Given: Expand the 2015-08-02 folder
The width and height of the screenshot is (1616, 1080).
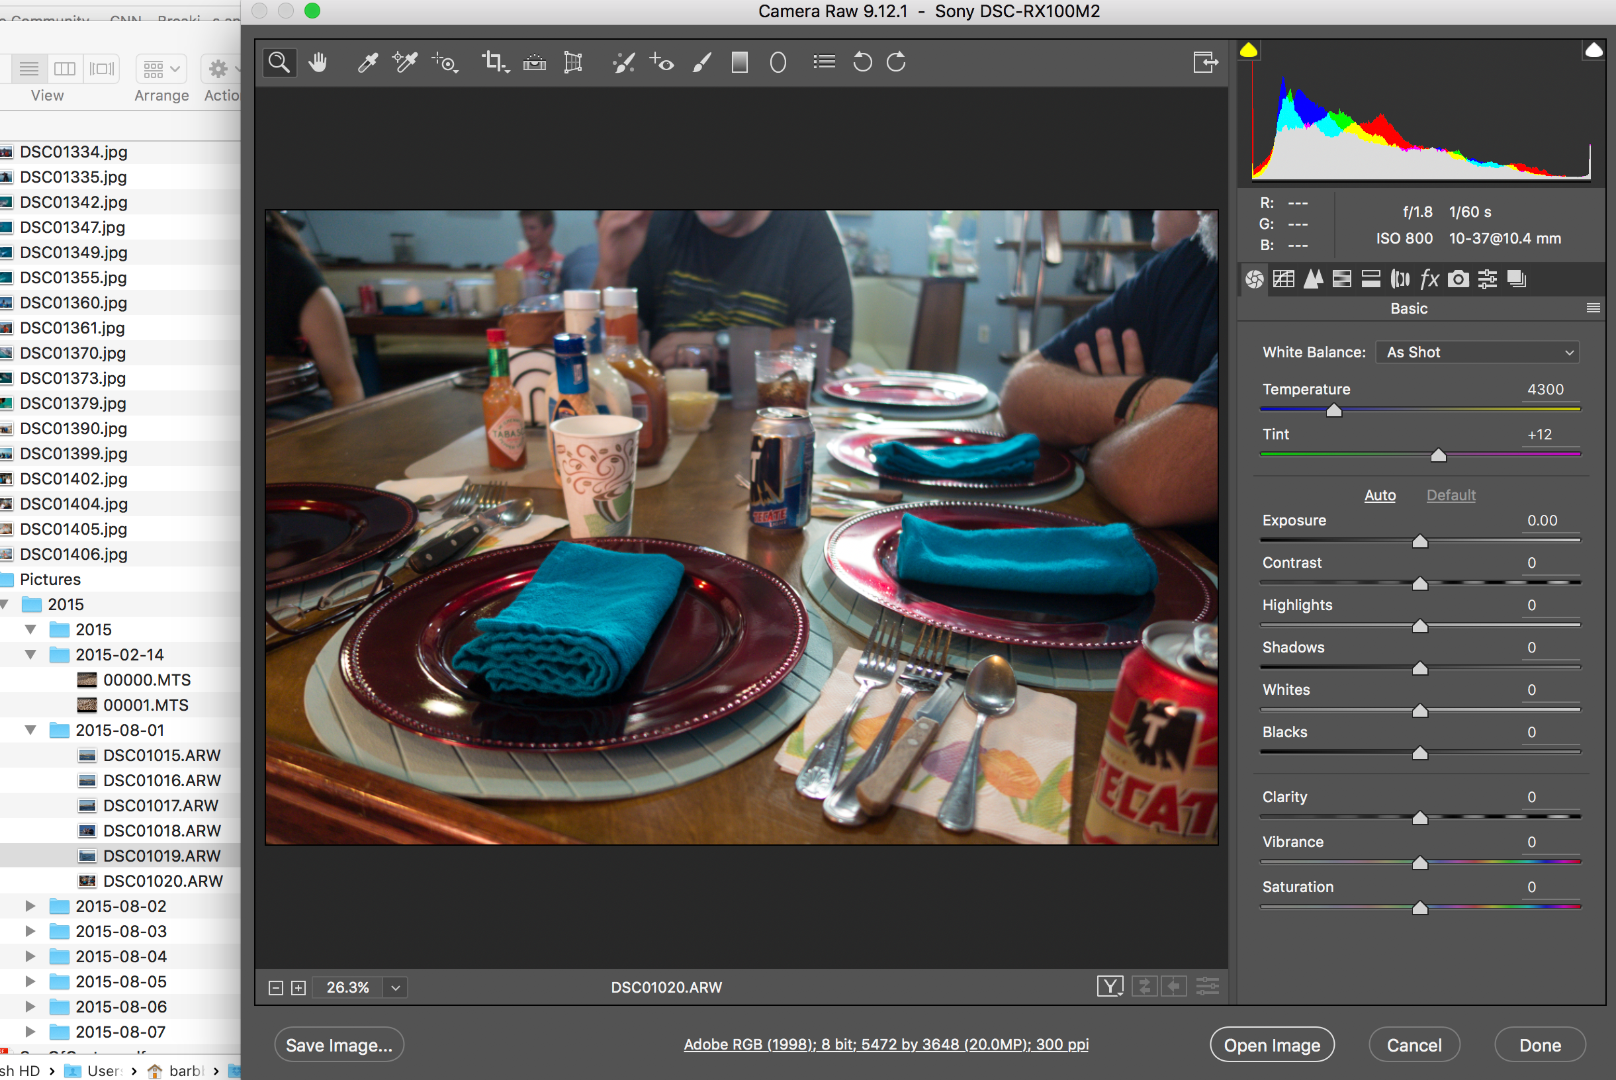Looking at the screenshot, I should (31, 907).
